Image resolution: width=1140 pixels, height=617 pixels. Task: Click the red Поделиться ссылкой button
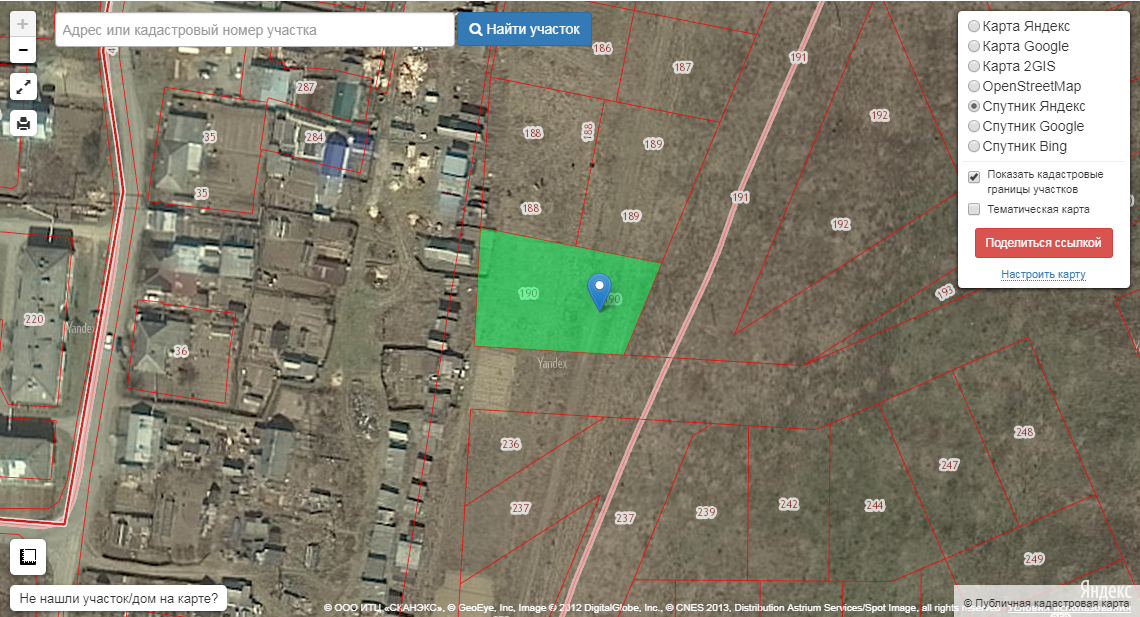[1043, 243]
